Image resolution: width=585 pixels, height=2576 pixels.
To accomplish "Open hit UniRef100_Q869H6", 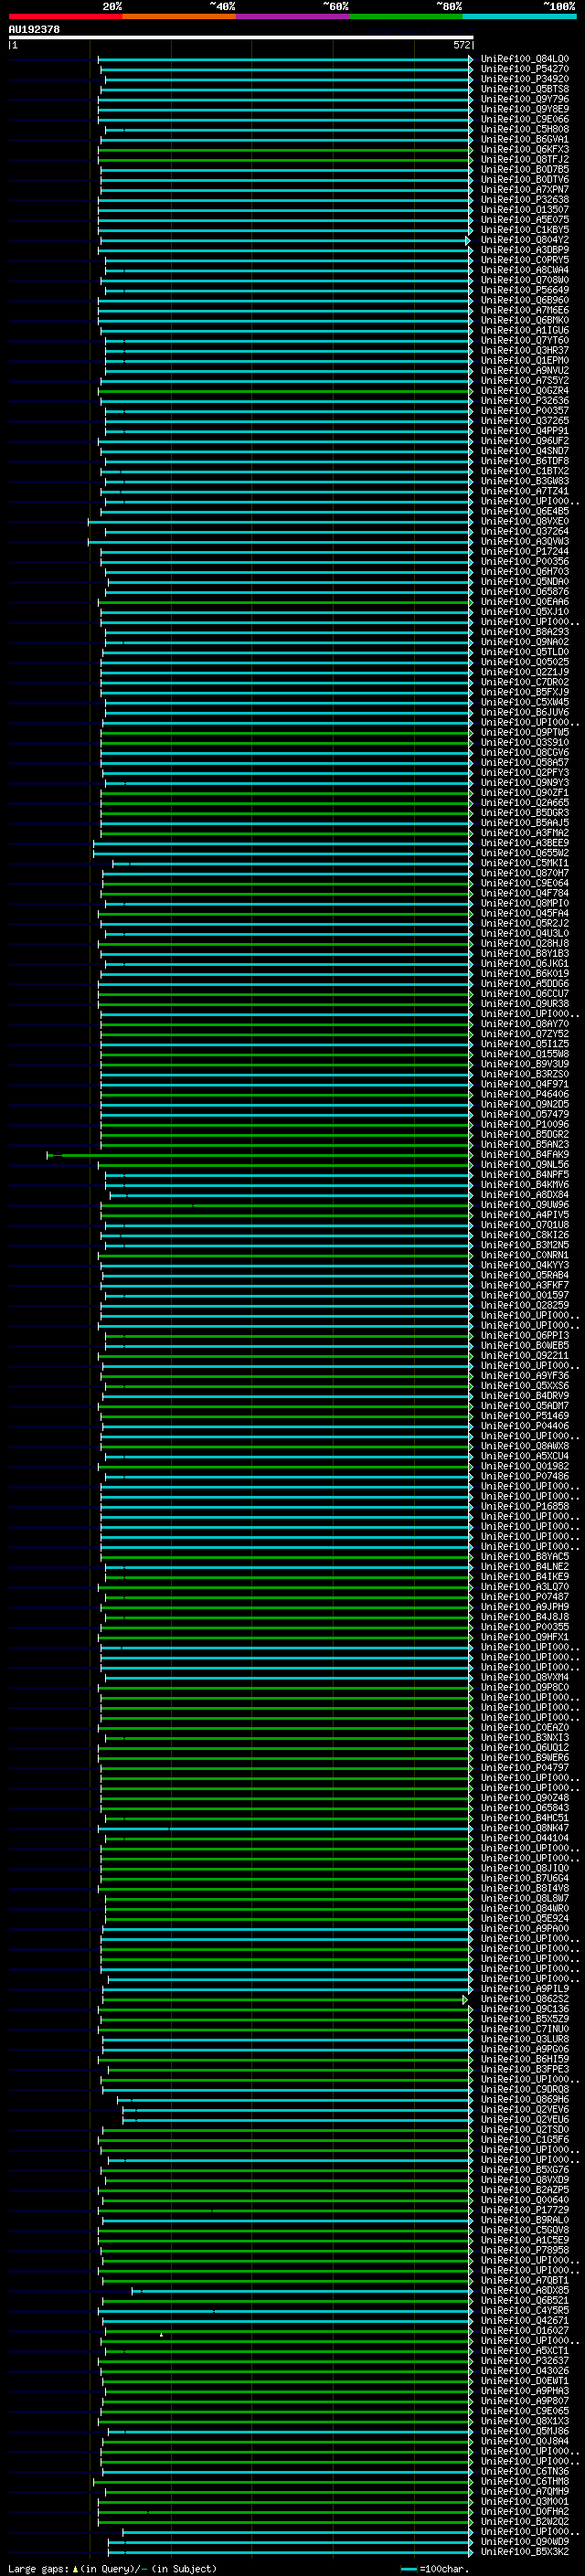I will pos(525,2099).
